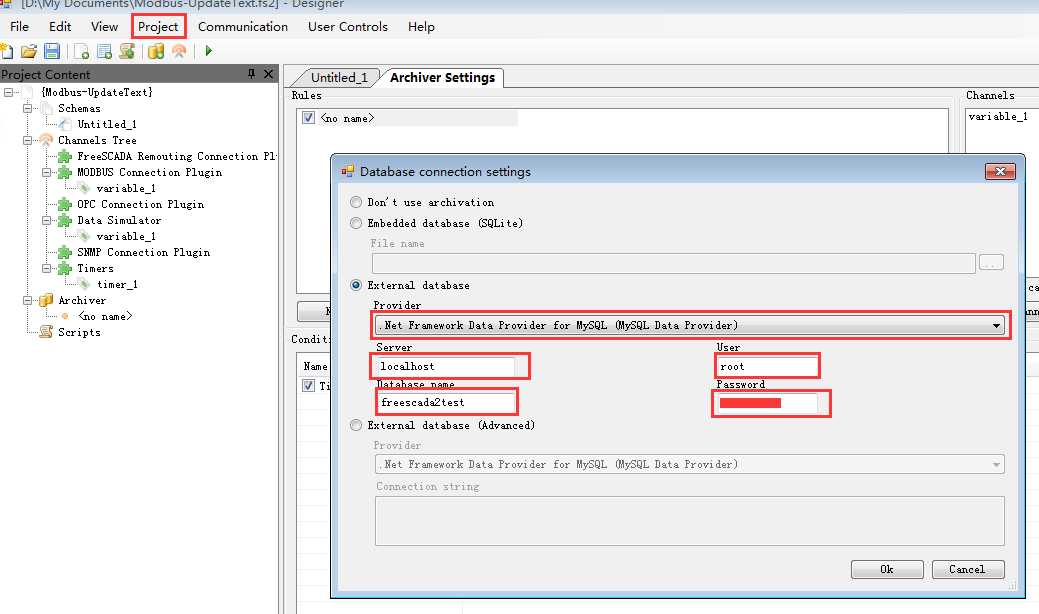Image resolution: width=1039 pixels, height=614 pixels.
Task: Pin the Project Content panel
Action: tap(251, 74)
